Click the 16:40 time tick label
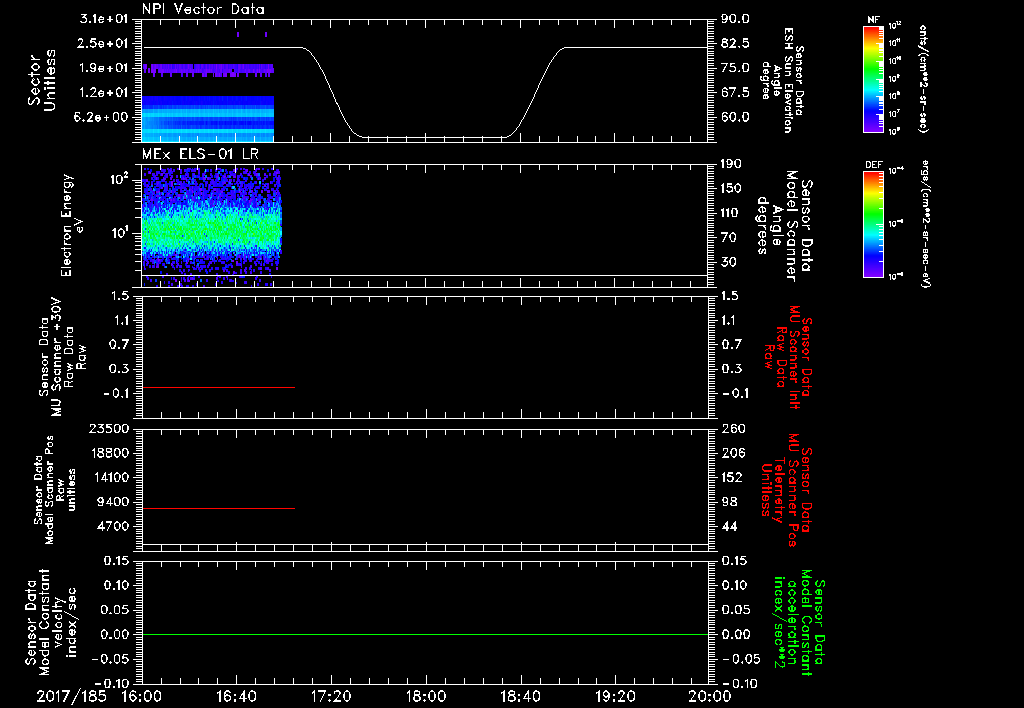1024x708 pixels. [236, 696]
